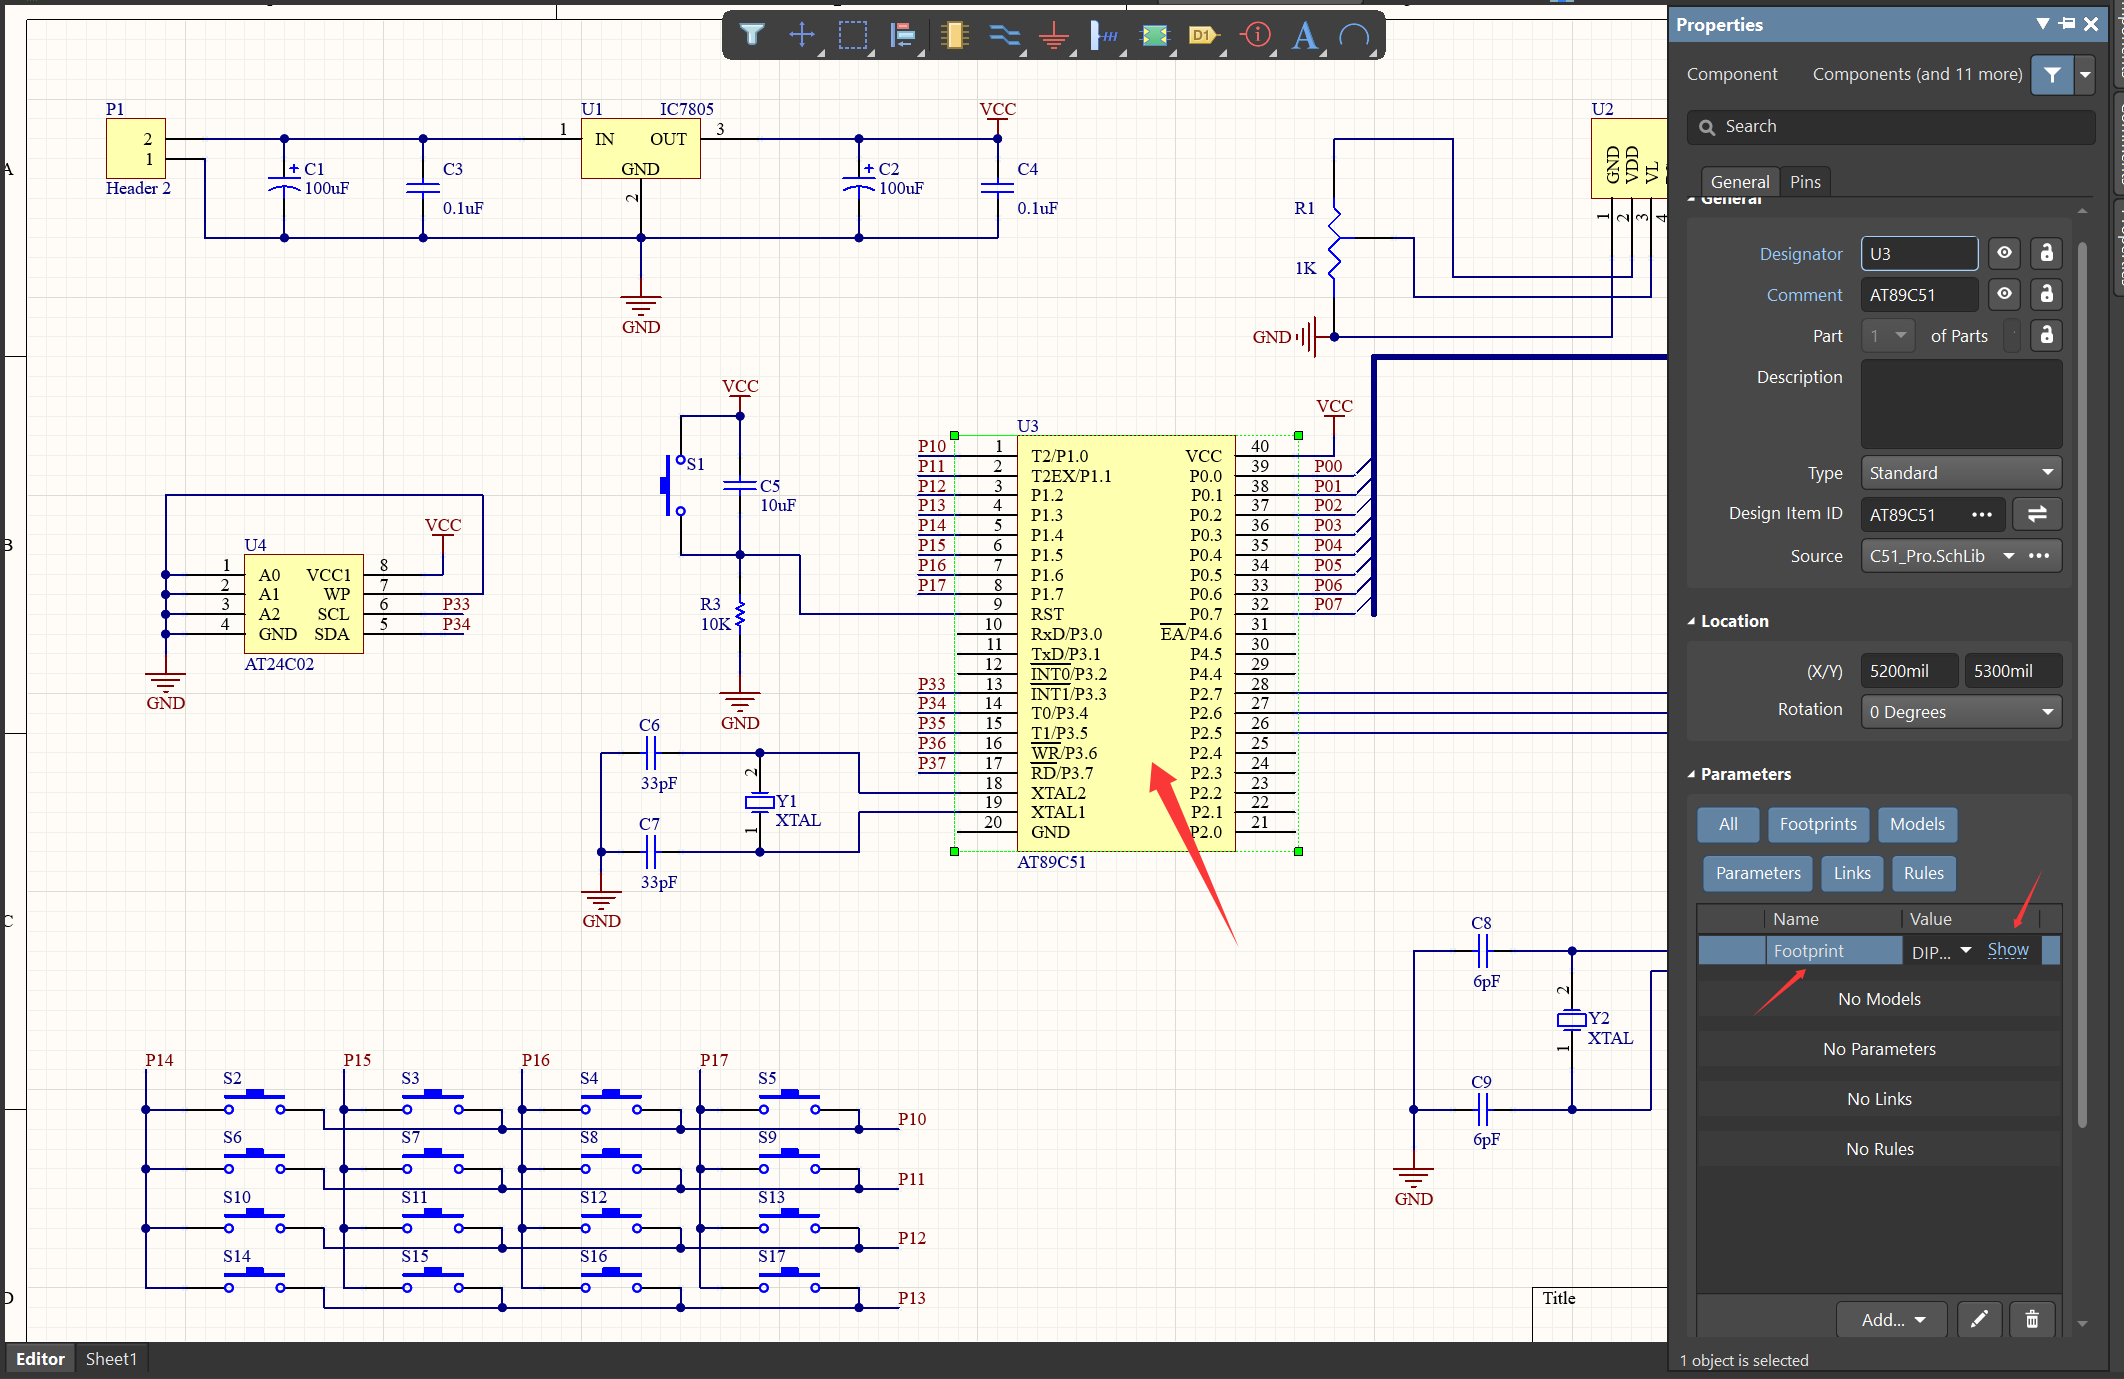Open the selection filter funnel tool
This screenshot has width=2124, height=1379.
pos(752,36)
